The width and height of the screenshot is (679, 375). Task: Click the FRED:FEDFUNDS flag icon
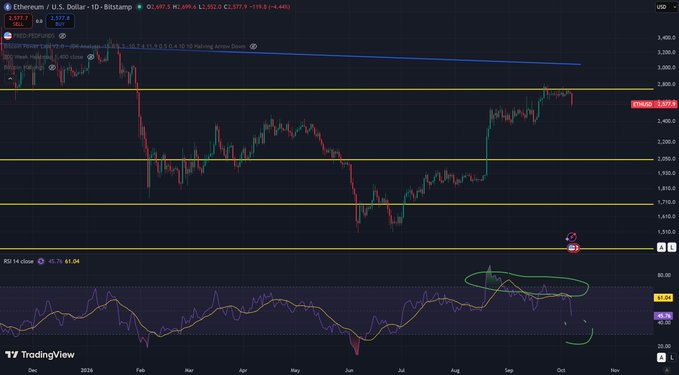click(7, 36)
